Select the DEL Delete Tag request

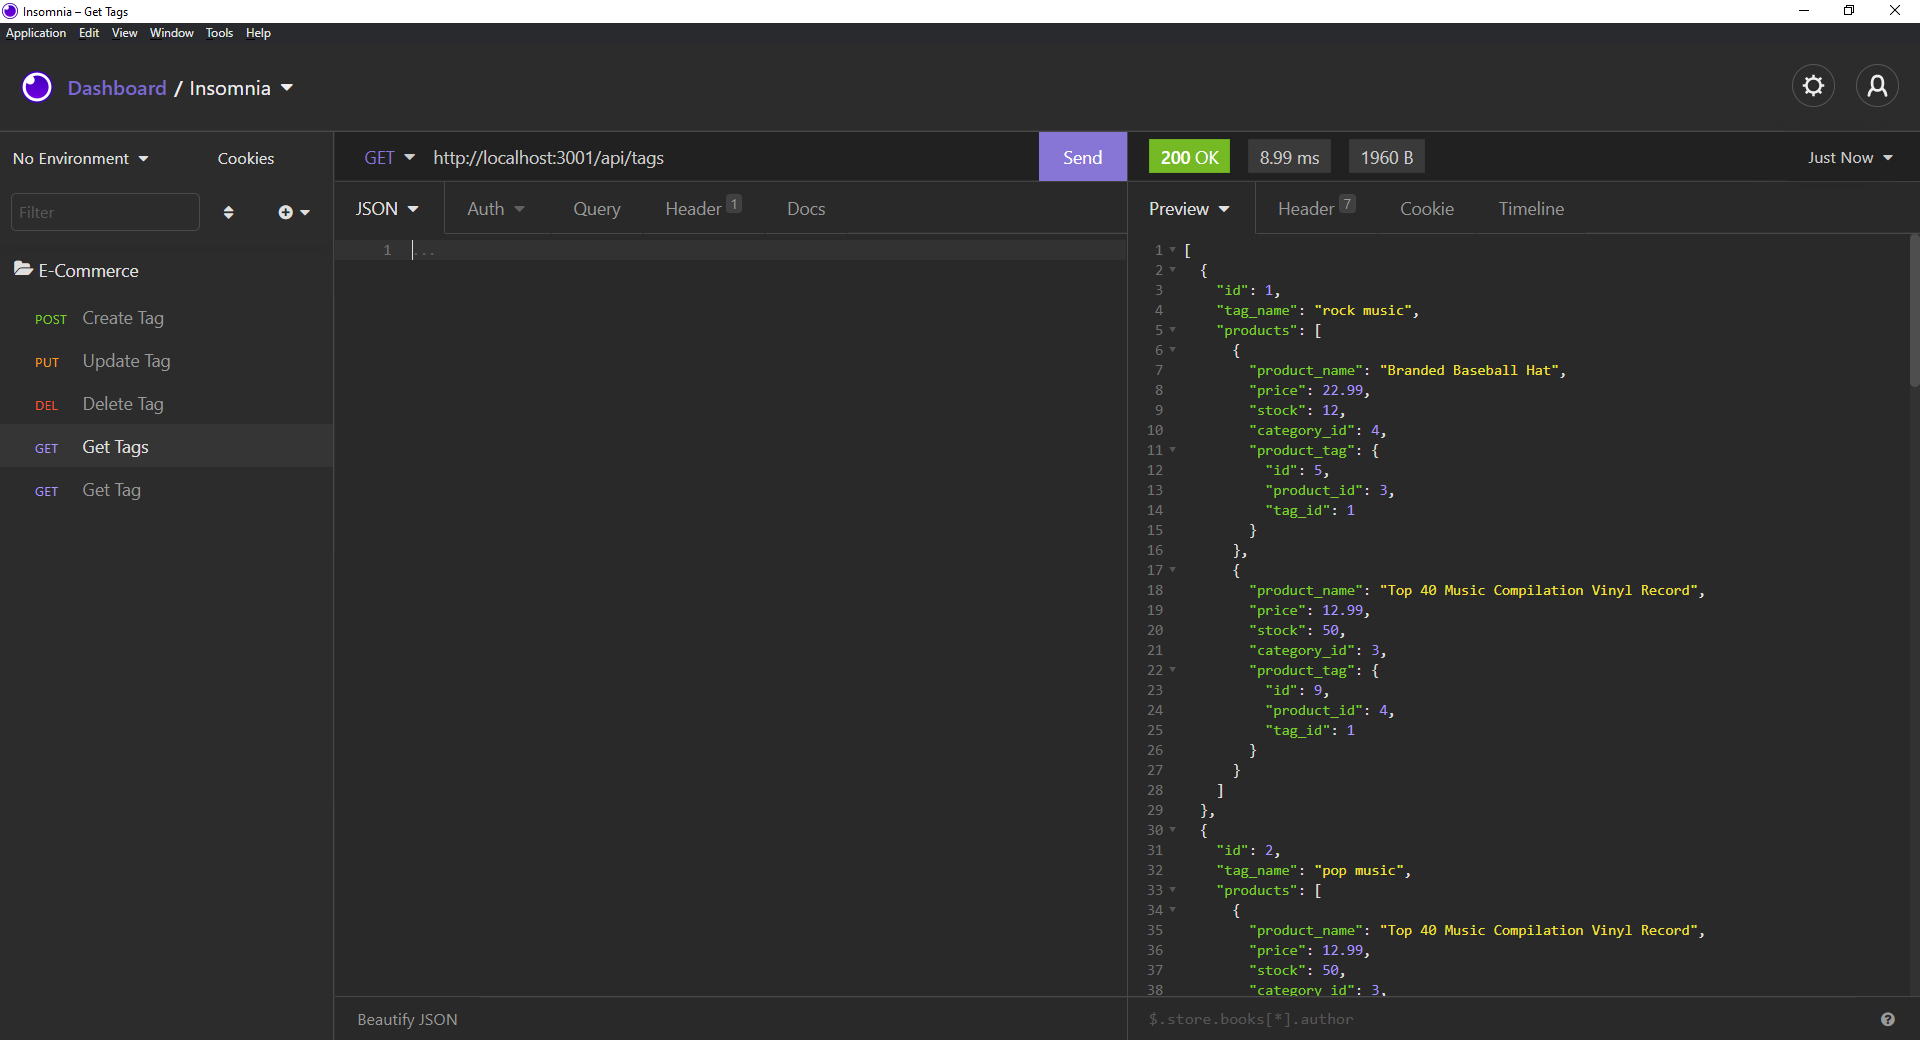click(x=166, y=404)
